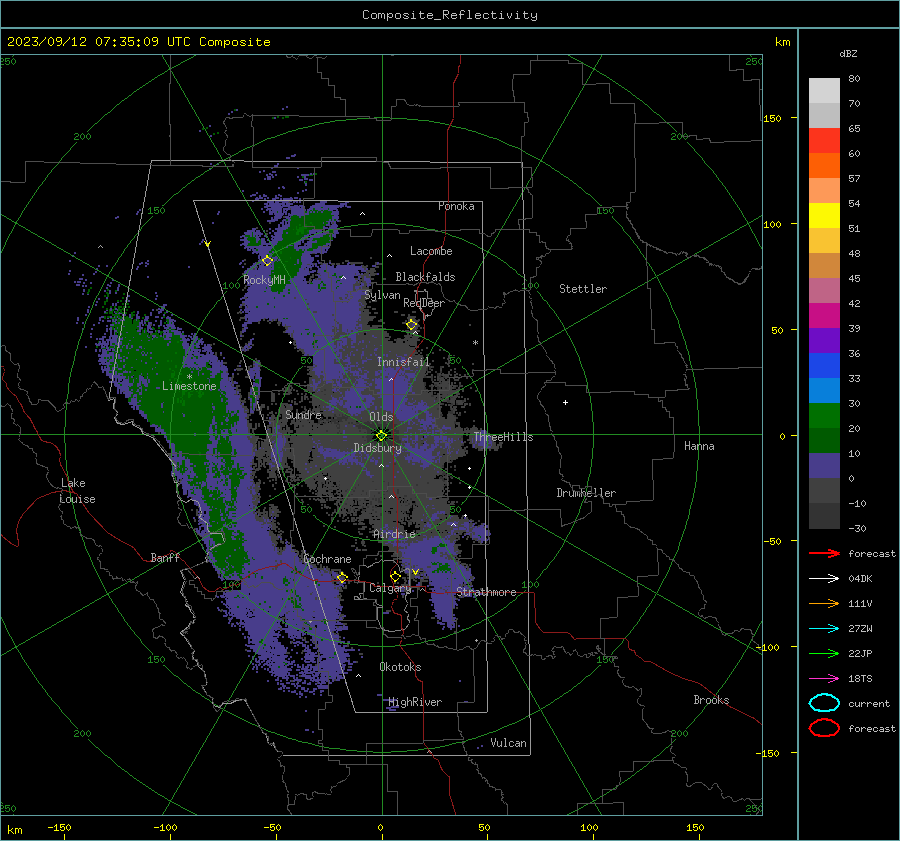The height and width of the screenshot is (841, 900).
Task: Select the RockyMH text label
Action: click(264, 280)
